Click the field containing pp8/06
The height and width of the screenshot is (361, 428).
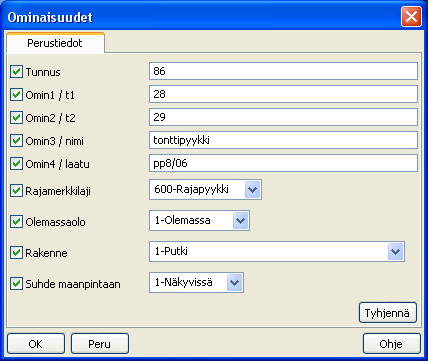(x=283, y=163)
